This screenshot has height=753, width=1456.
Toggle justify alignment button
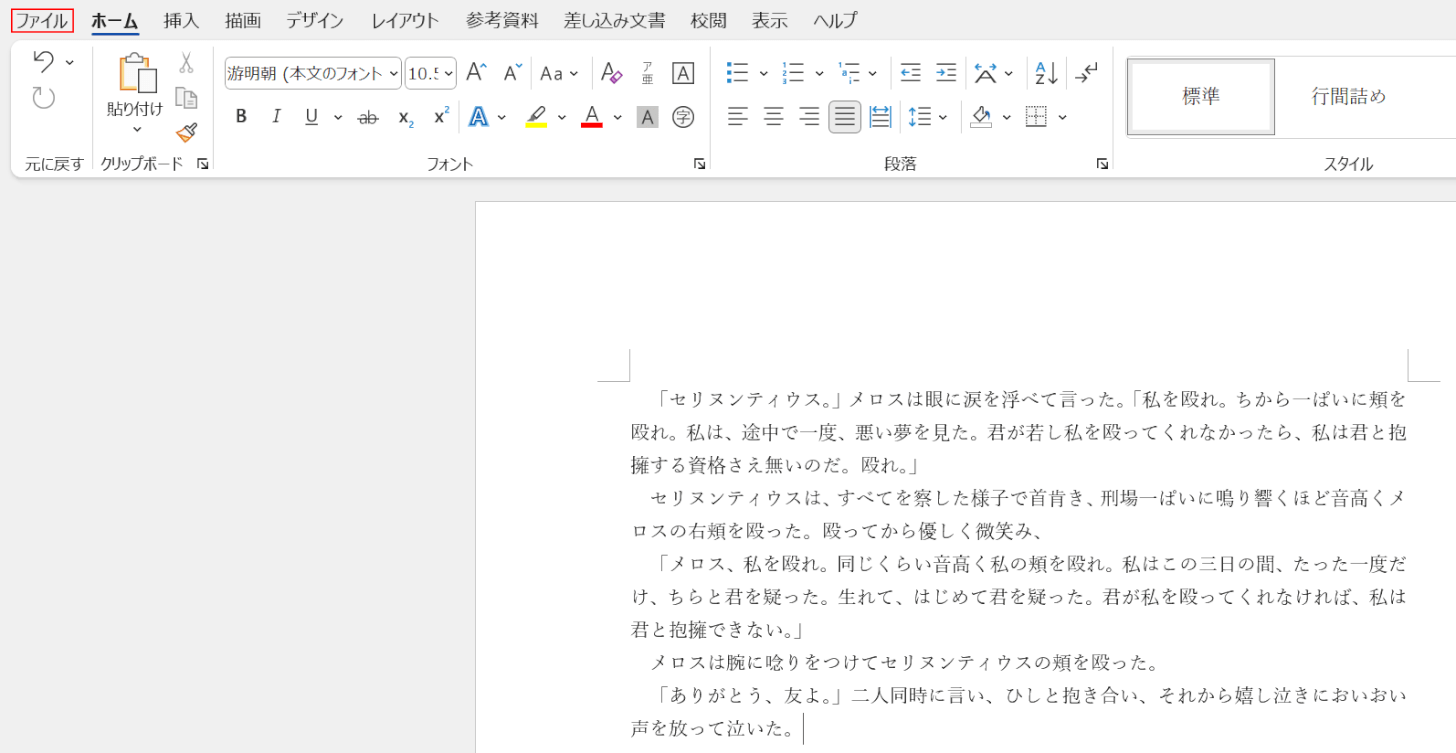click(845, 117)
